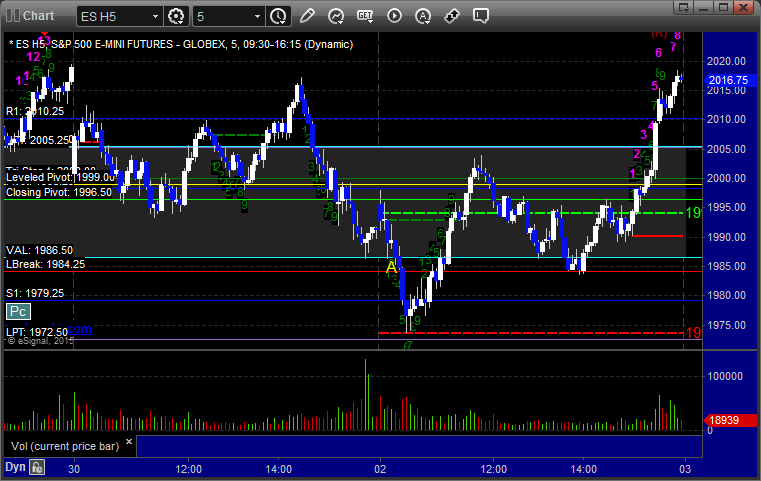Open the alerts 'A' circle icon
Viewport: 761px width, 481px height.
pyautogui.click(x=423, y=16)
